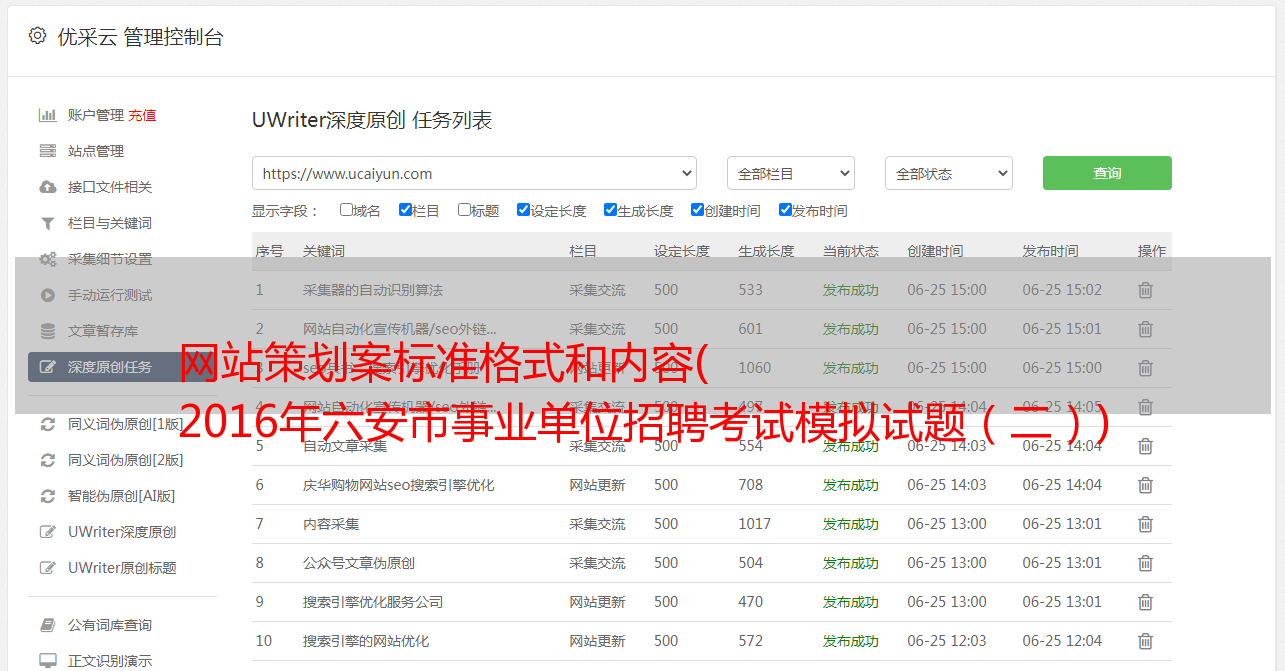Click publish time 06-25 12:04
Viewport: 1285px width, 671px height.
coord(1062,641)
